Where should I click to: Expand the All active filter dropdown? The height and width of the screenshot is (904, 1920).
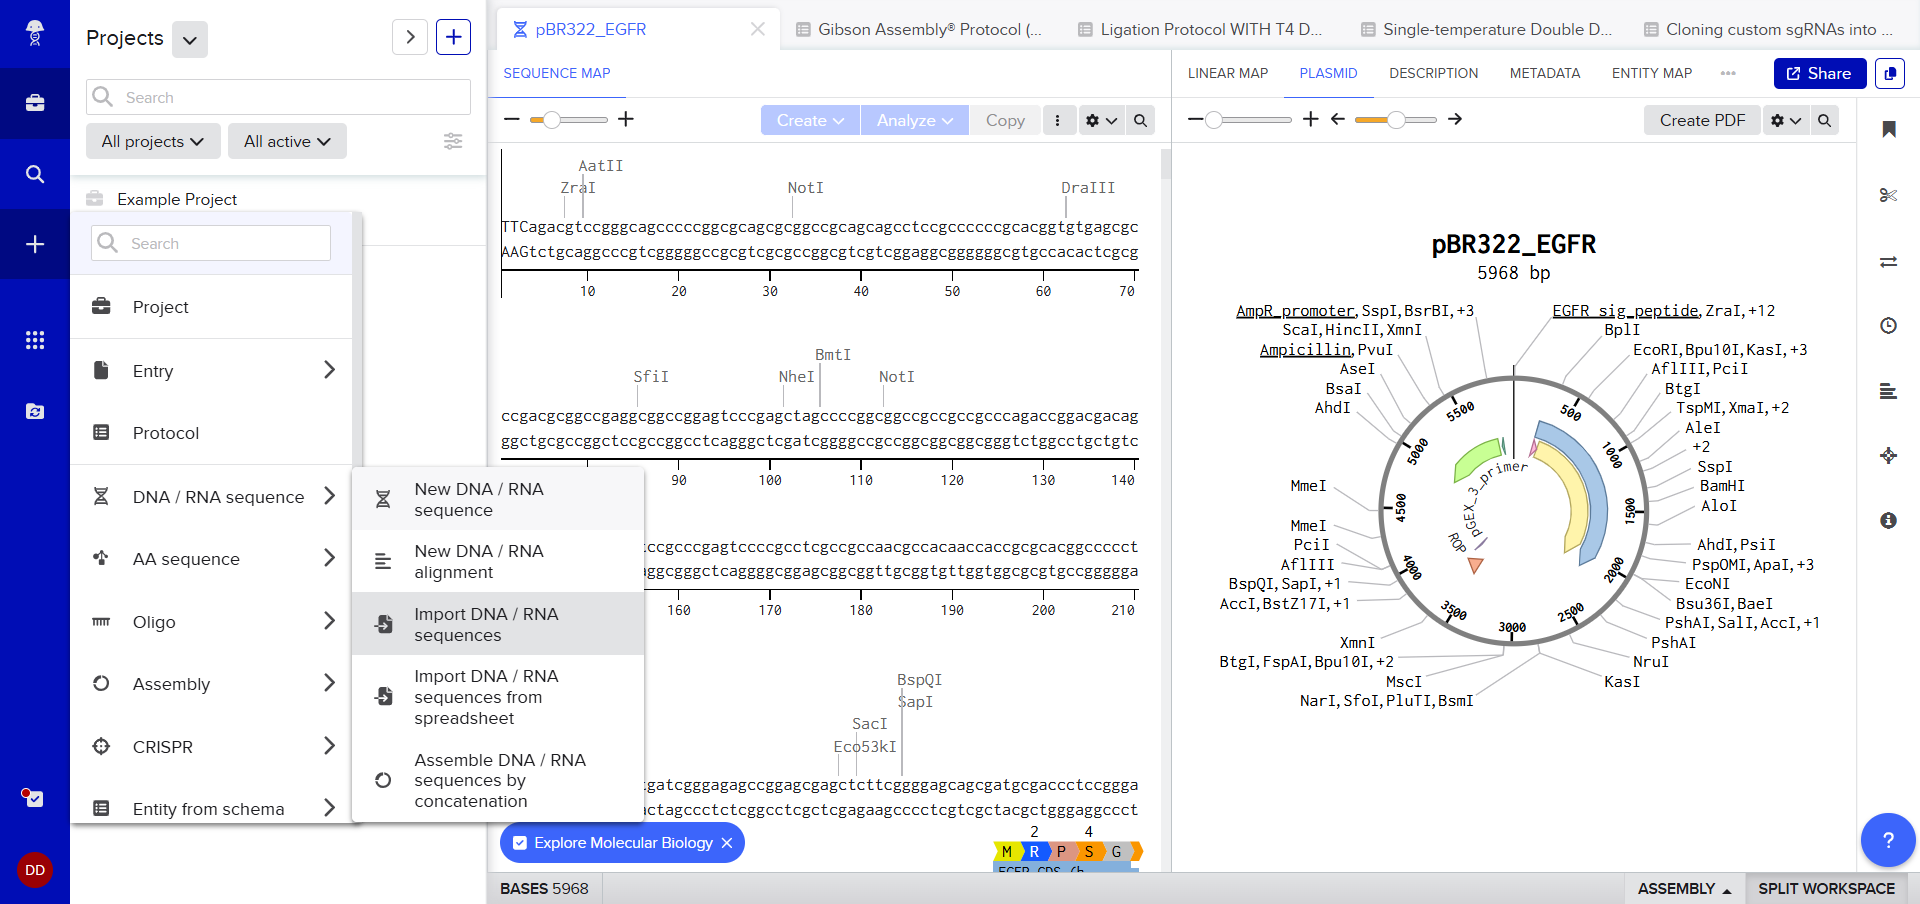287,141
